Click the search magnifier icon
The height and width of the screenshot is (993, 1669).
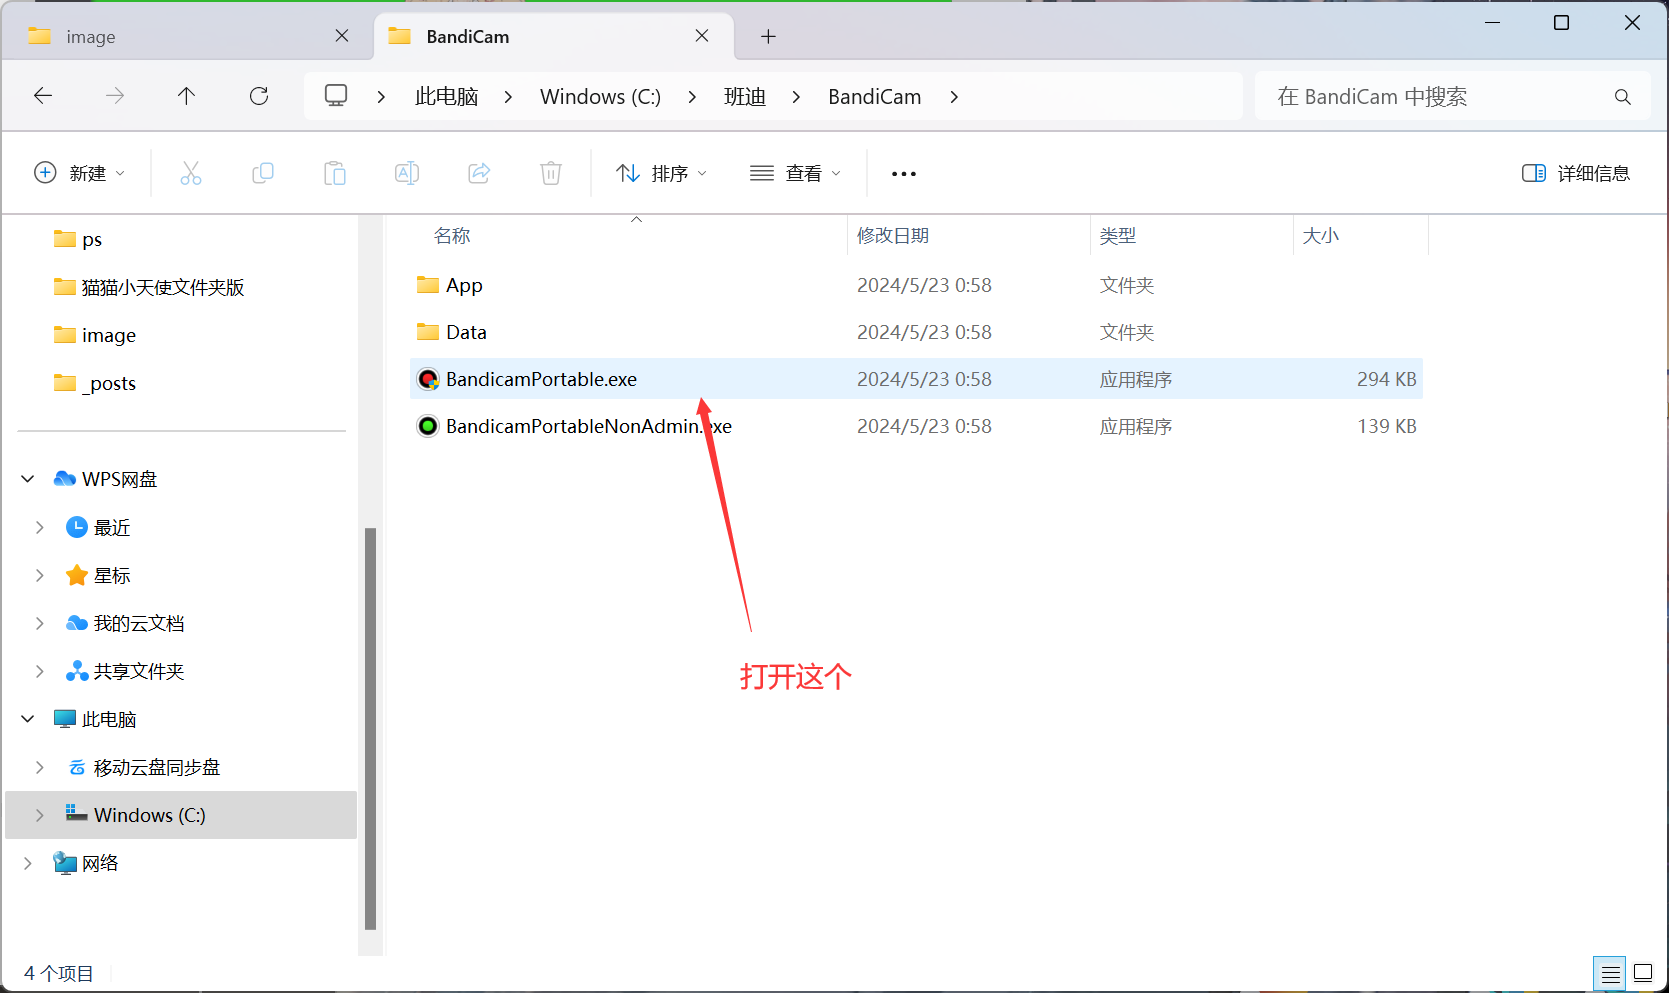[1622, 97]
